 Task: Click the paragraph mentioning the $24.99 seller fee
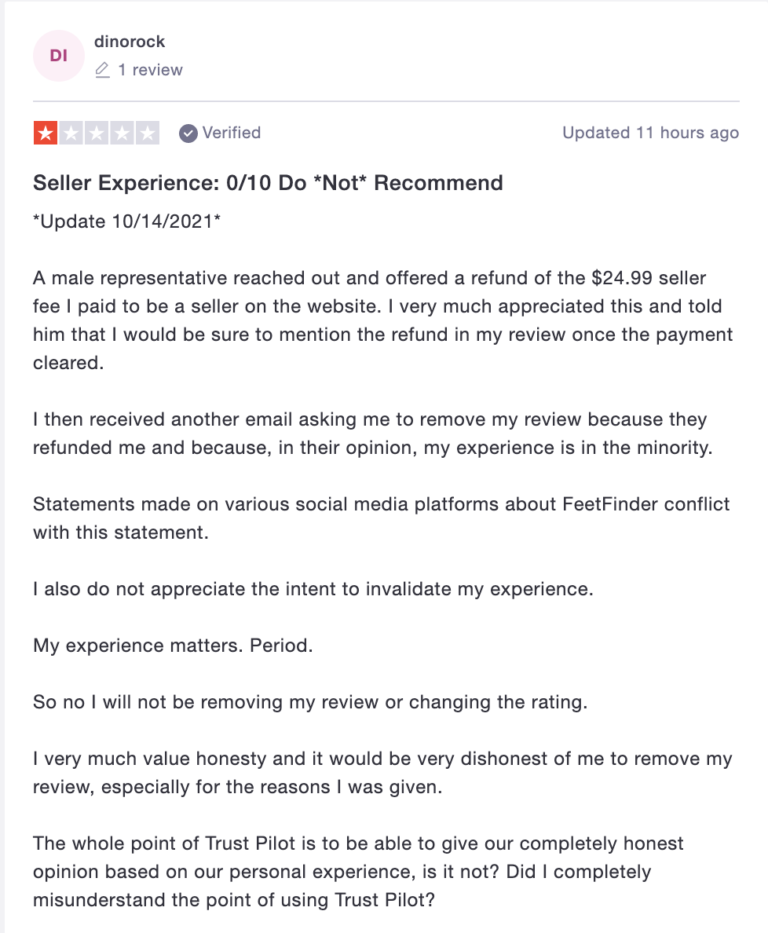(383, 320)
